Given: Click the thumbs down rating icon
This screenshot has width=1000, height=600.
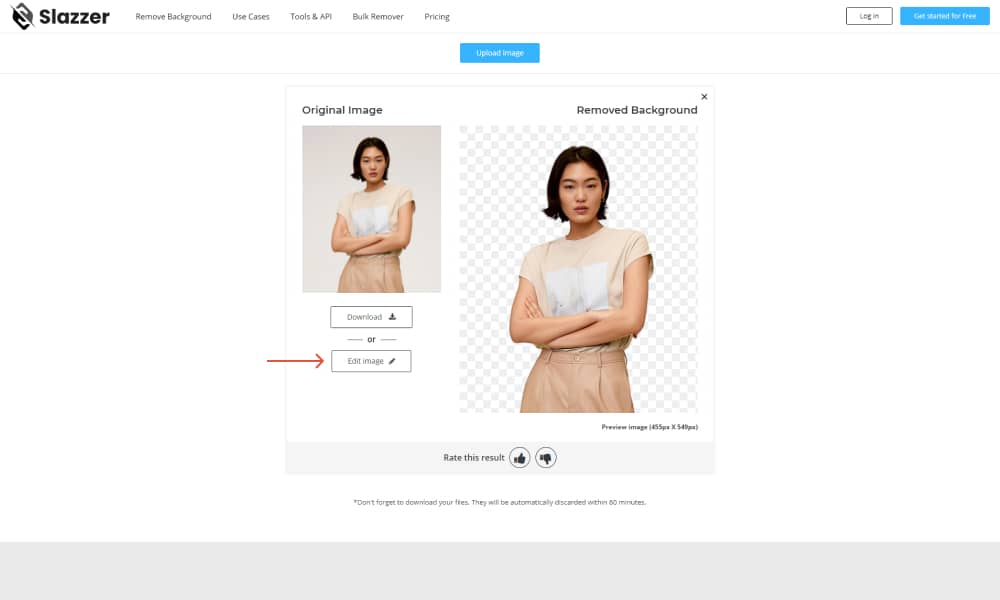Looking at the screenshot, I should coord(546,458).
